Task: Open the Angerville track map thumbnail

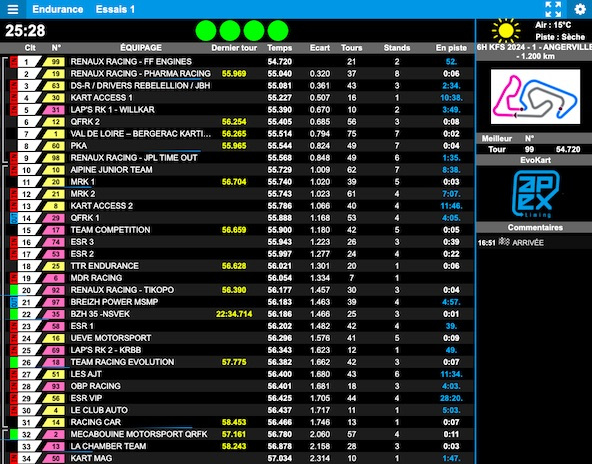Action: (535, 97)
